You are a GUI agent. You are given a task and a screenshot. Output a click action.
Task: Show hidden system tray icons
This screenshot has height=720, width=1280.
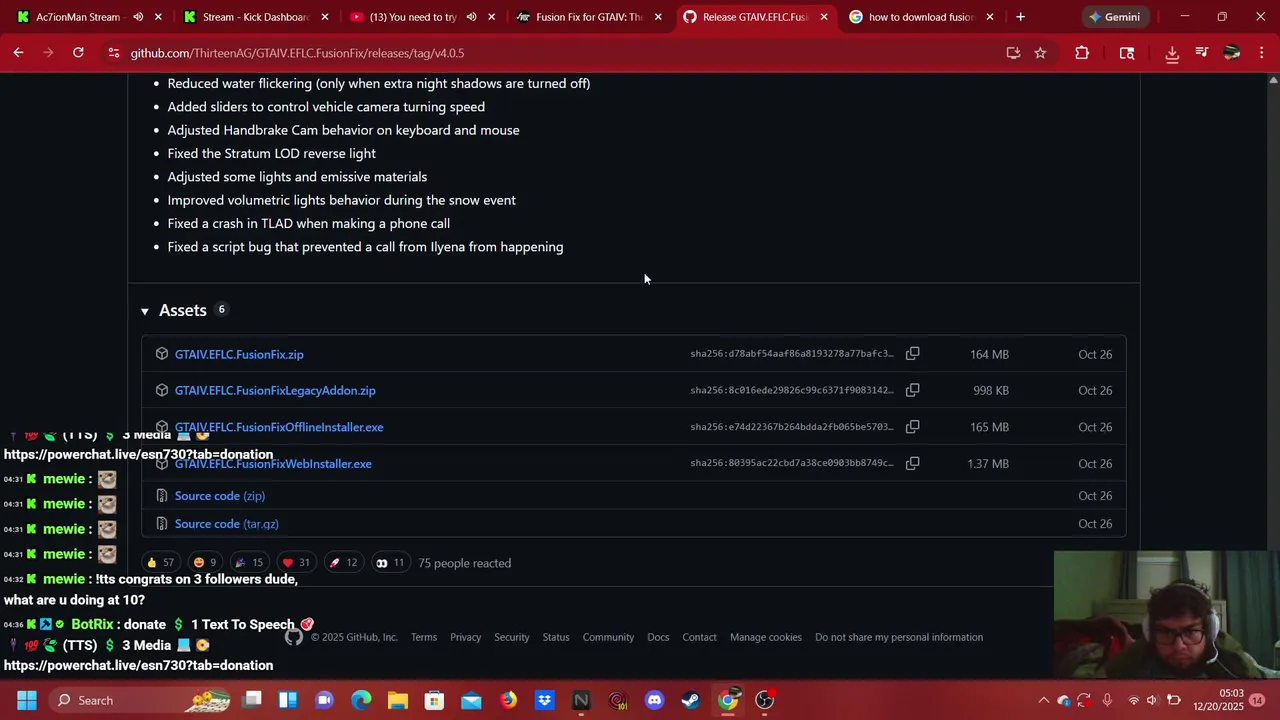click(1043, 700)
